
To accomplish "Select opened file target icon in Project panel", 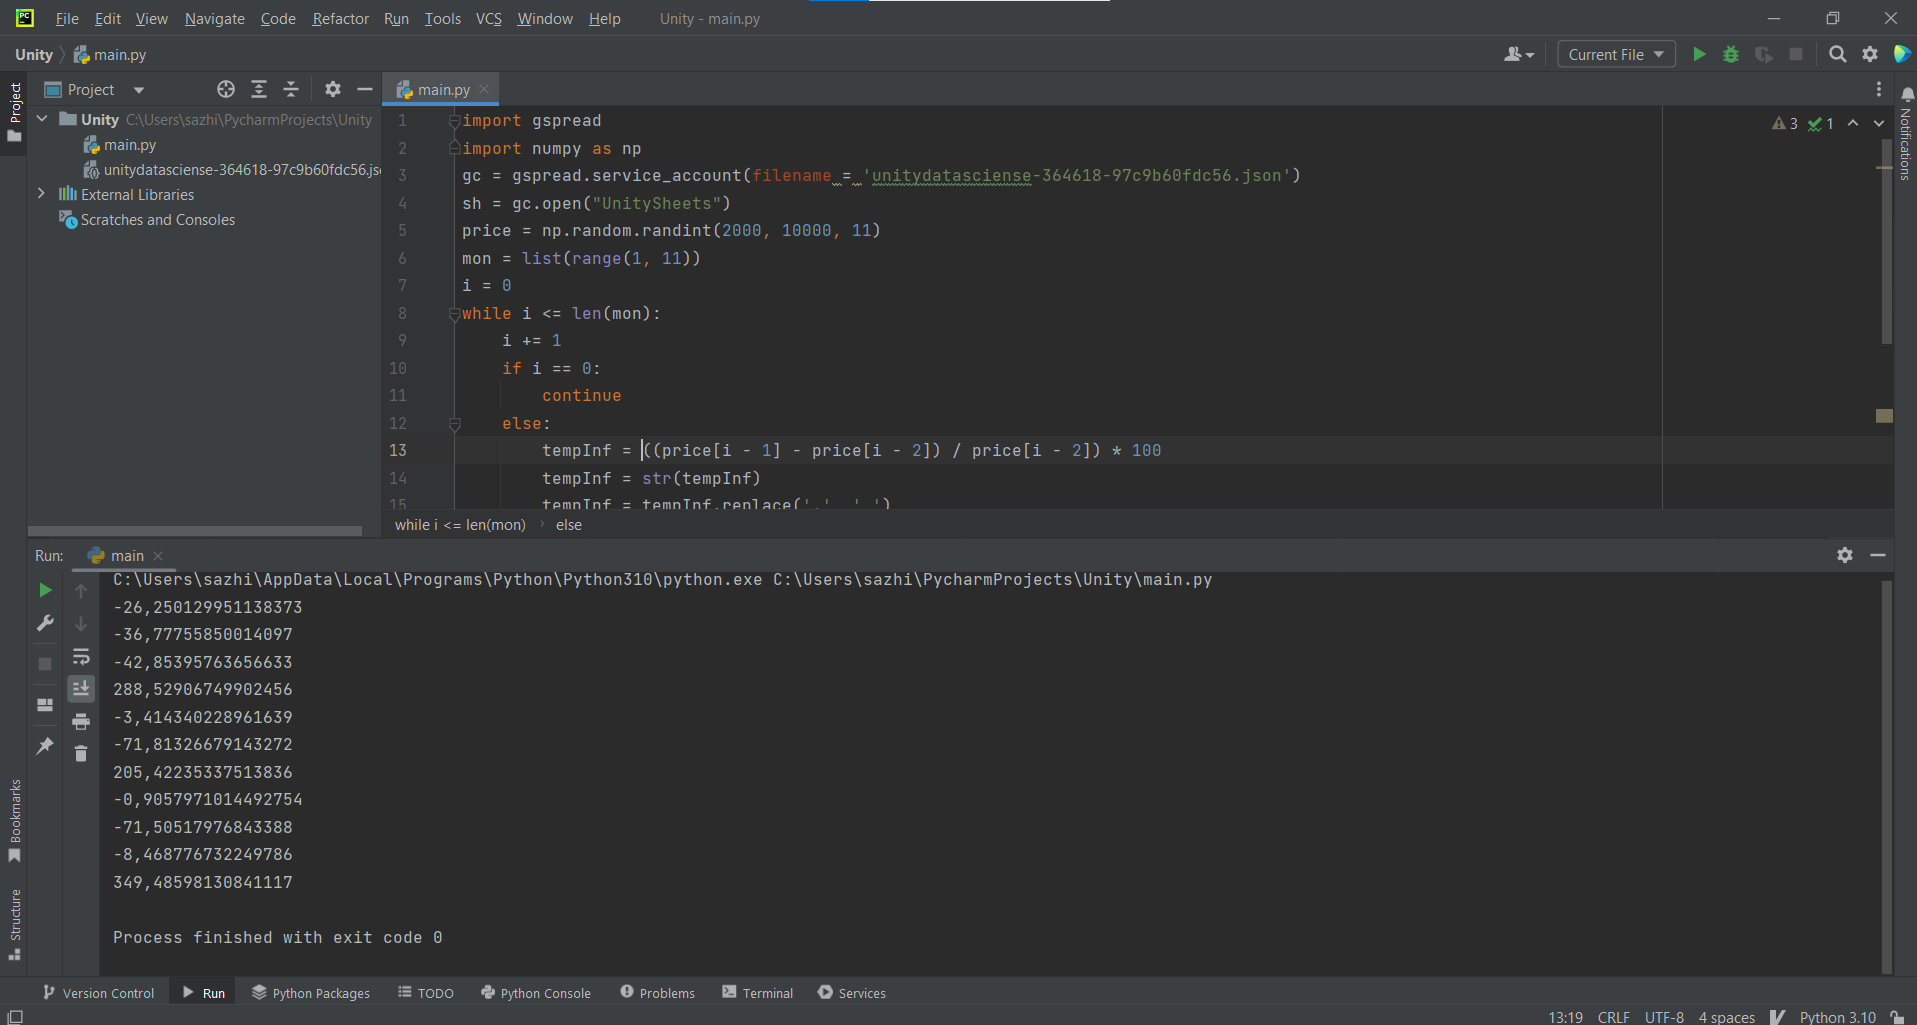I will click(226, 89).
